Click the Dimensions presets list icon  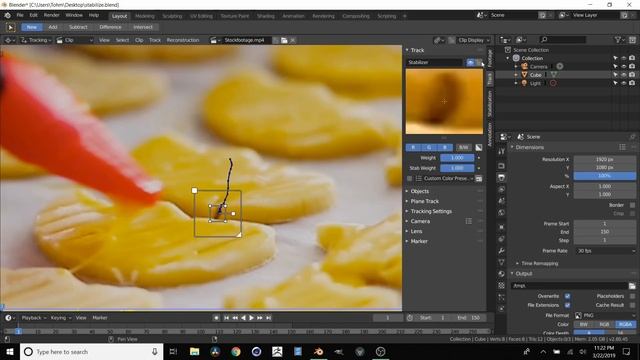tap(622, 147)
